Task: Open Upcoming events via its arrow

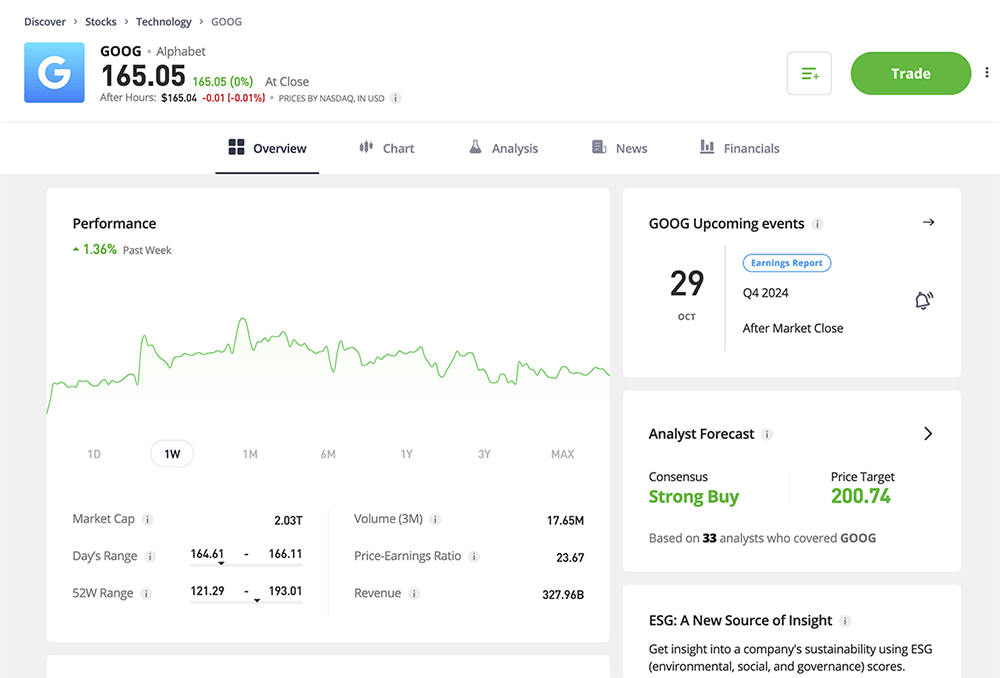Action: (928, 223)
